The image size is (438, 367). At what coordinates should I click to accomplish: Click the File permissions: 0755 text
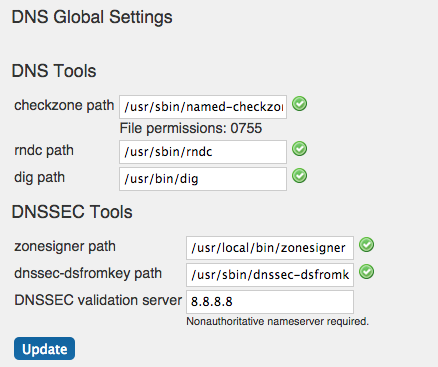coord(191,128)
